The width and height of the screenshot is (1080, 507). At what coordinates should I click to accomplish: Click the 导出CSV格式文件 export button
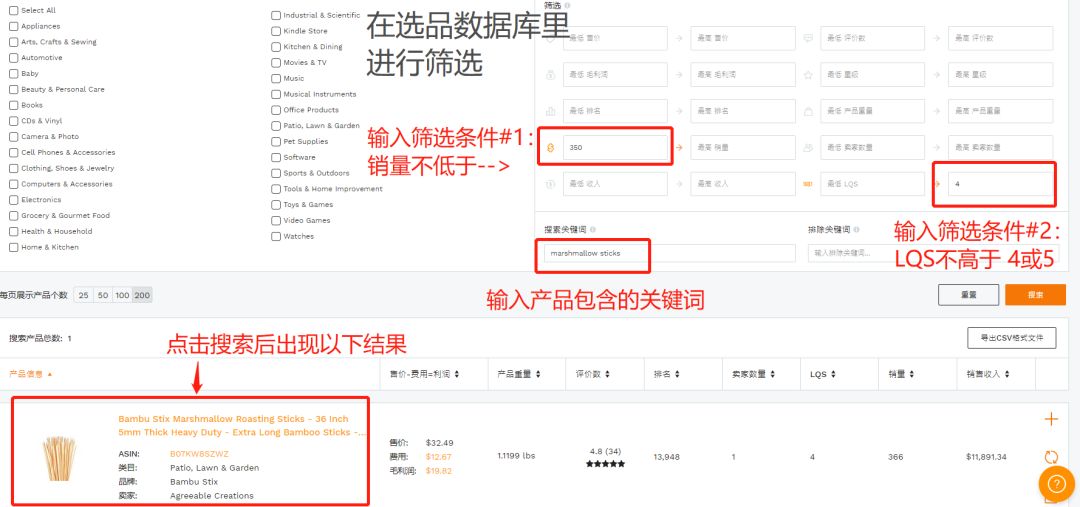(1011, 338)
